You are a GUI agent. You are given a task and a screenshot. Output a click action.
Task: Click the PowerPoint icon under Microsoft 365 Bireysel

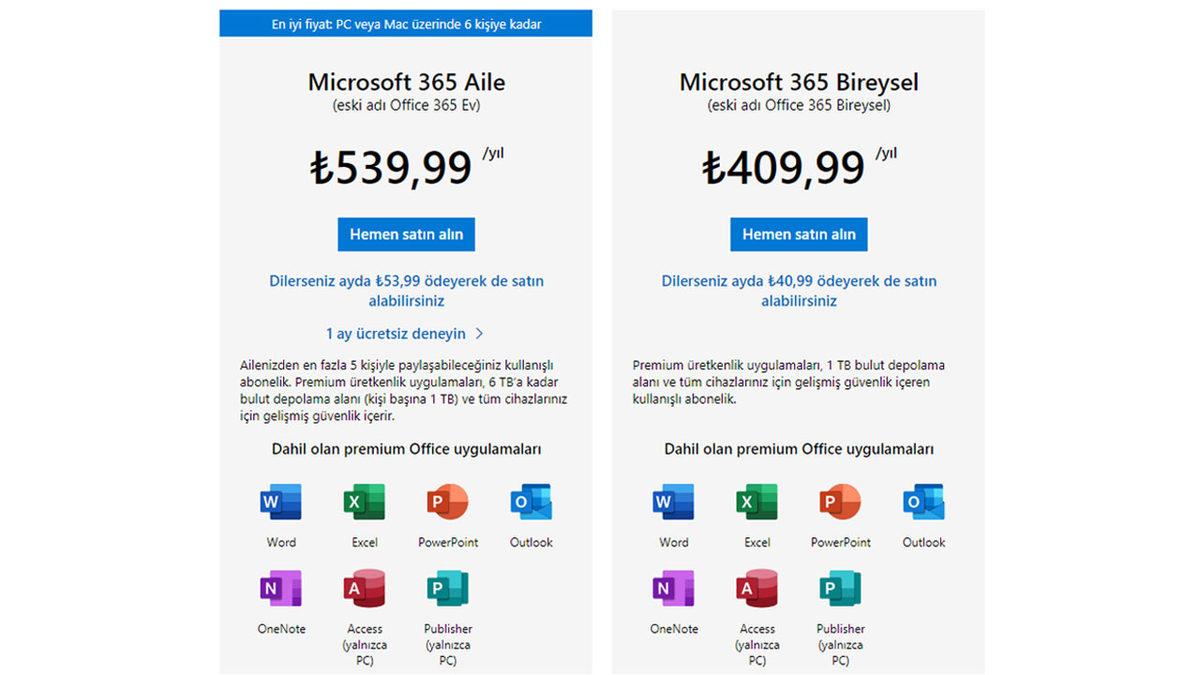click(x=839, y=503)
